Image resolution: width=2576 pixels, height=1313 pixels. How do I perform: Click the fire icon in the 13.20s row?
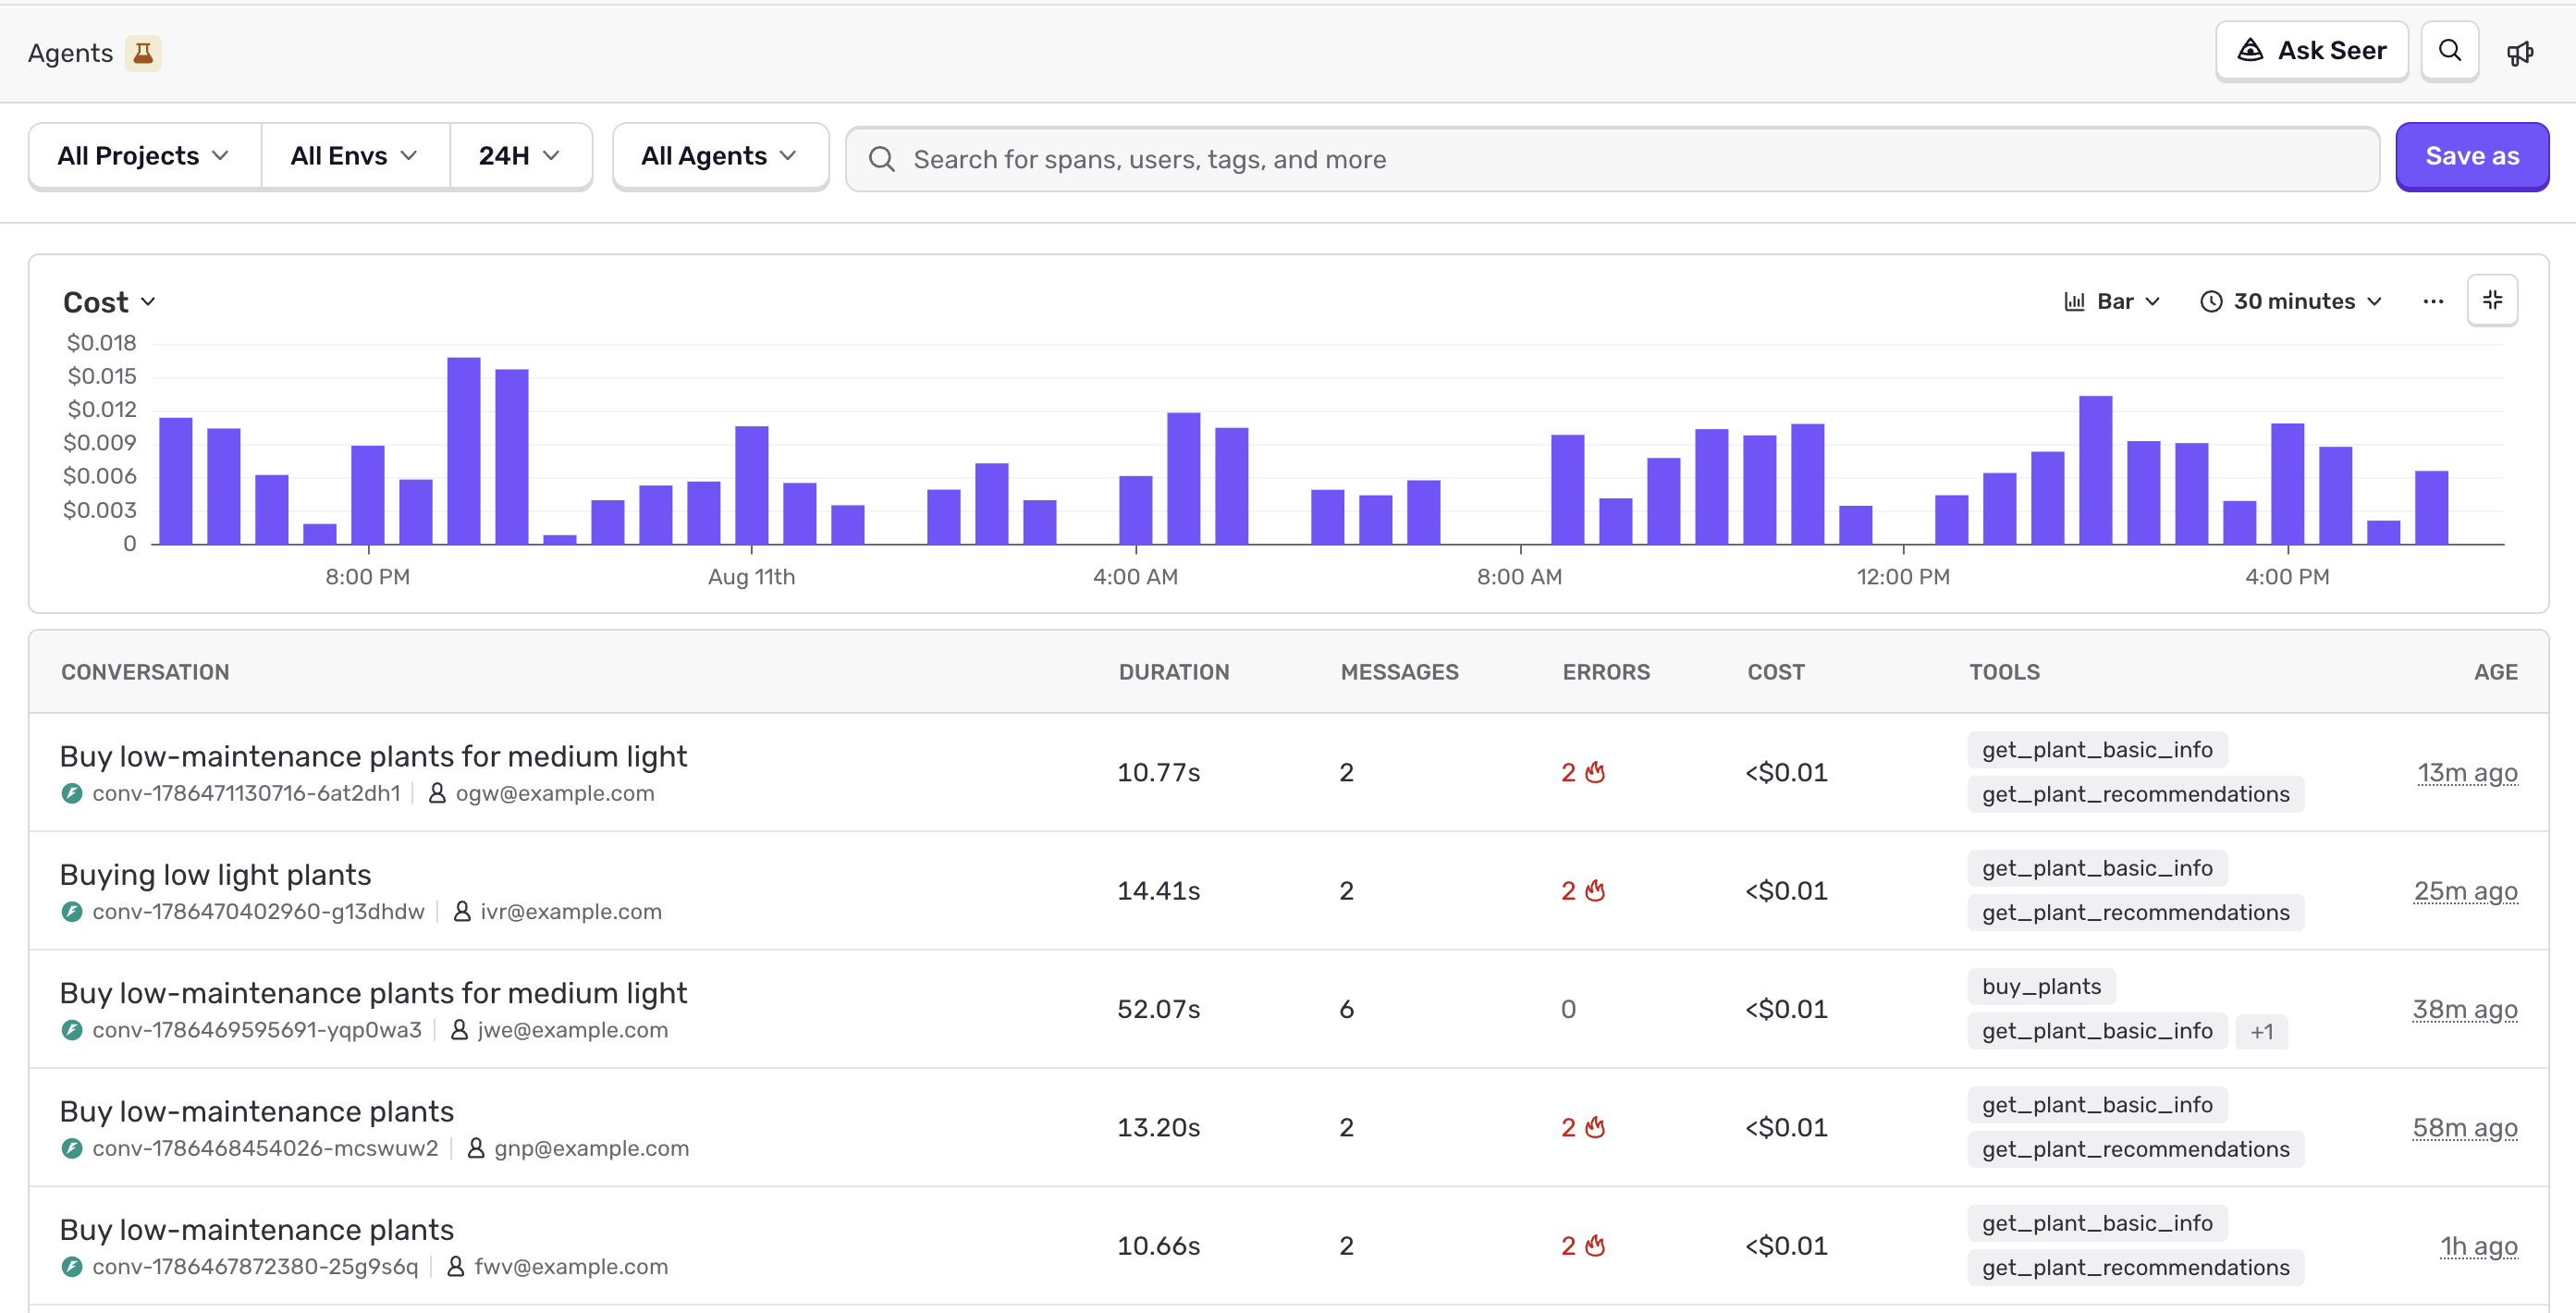coord(1595,1127)
